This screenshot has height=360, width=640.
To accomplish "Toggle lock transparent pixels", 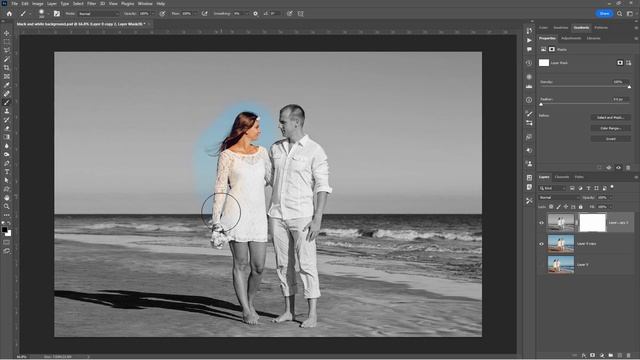I will coord(551,207).
